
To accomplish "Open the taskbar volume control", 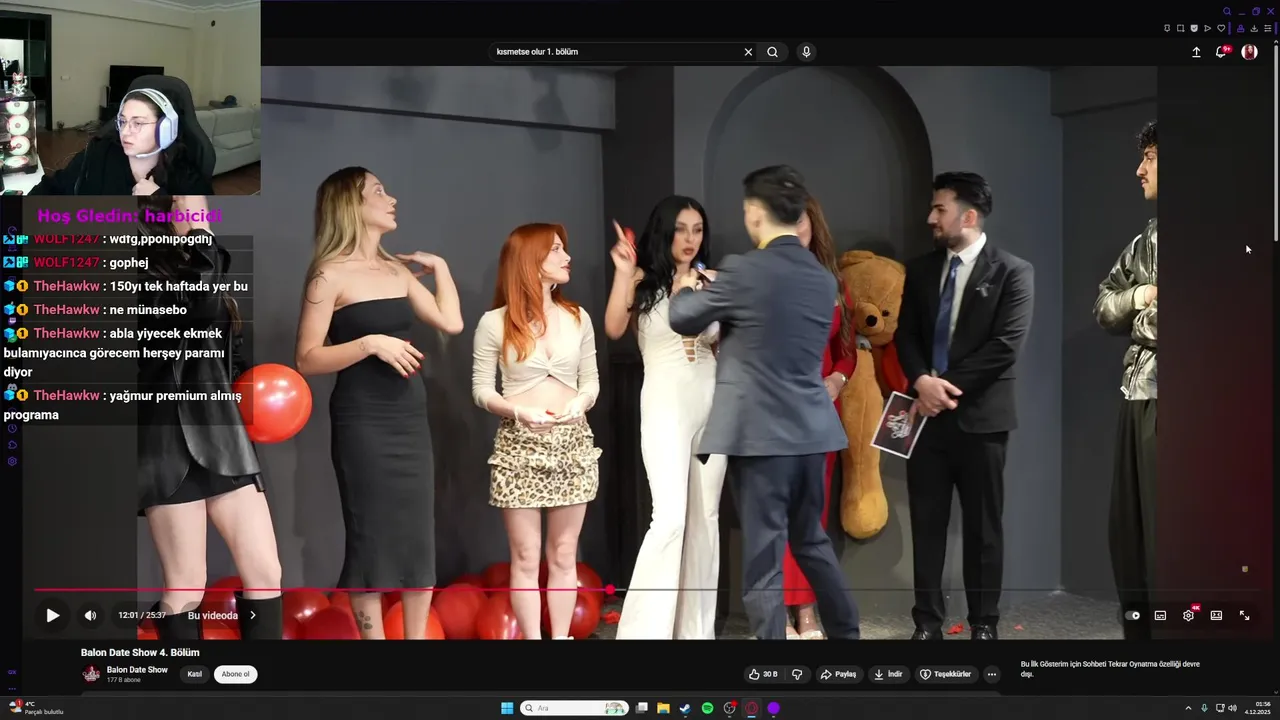I will pos(1232,708).
